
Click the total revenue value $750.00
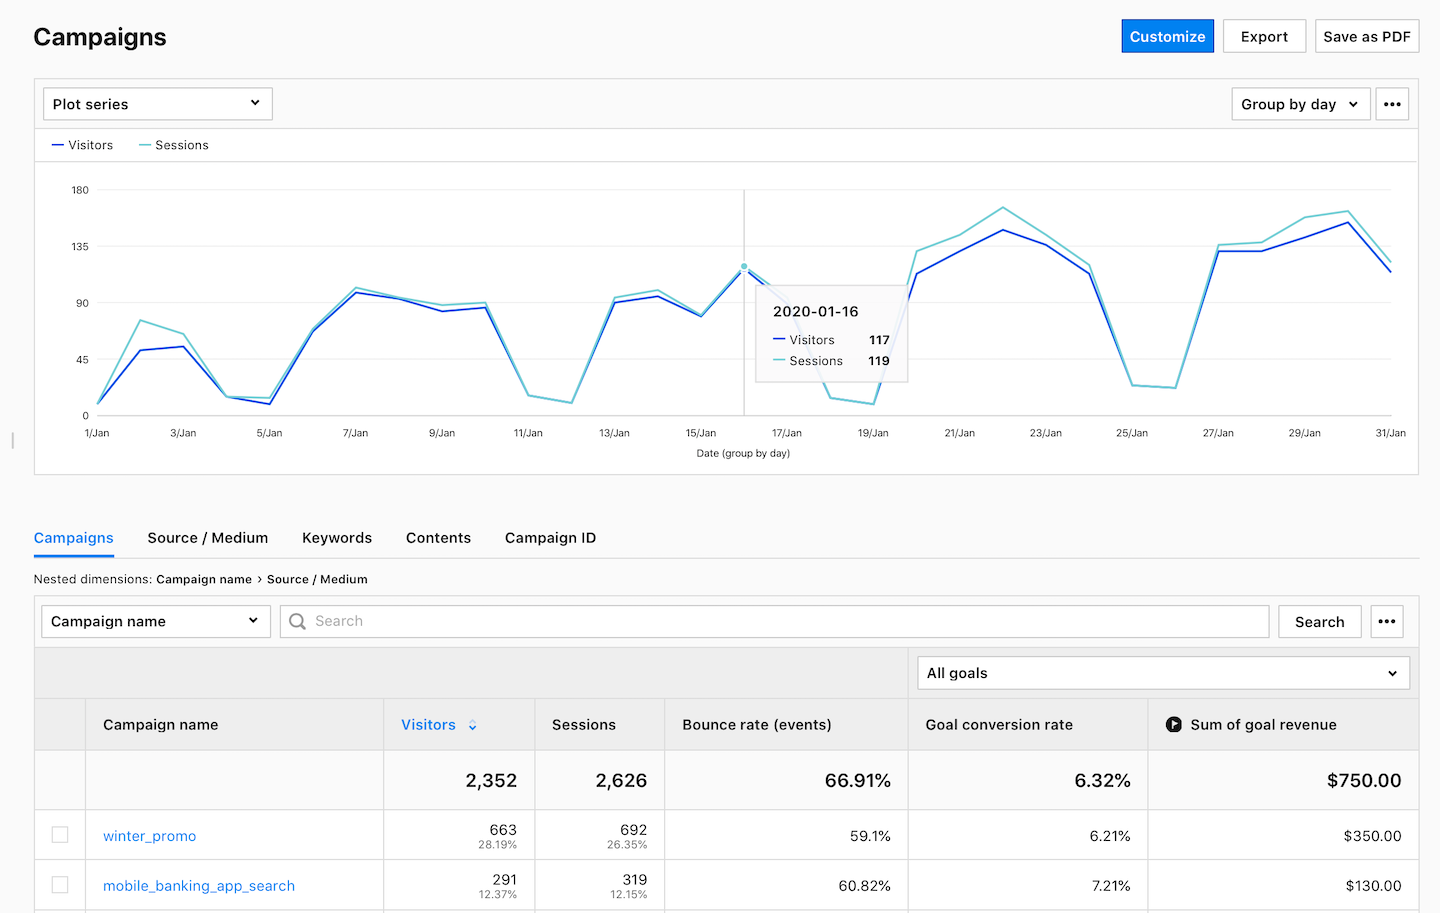1364,780
